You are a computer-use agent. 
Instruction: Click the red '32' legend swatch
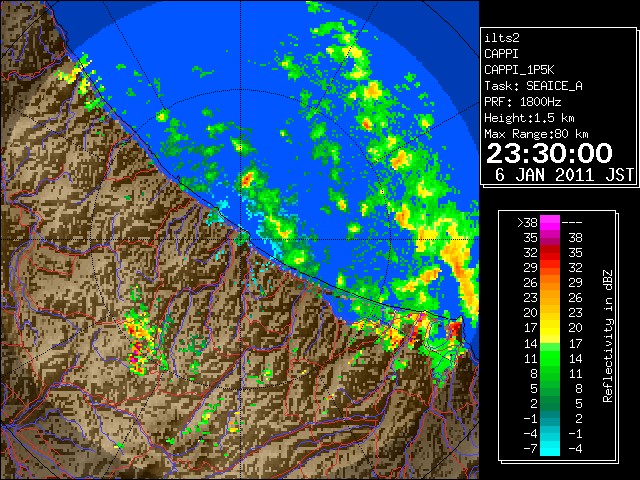pyautogui.click(x=550, y=253)
